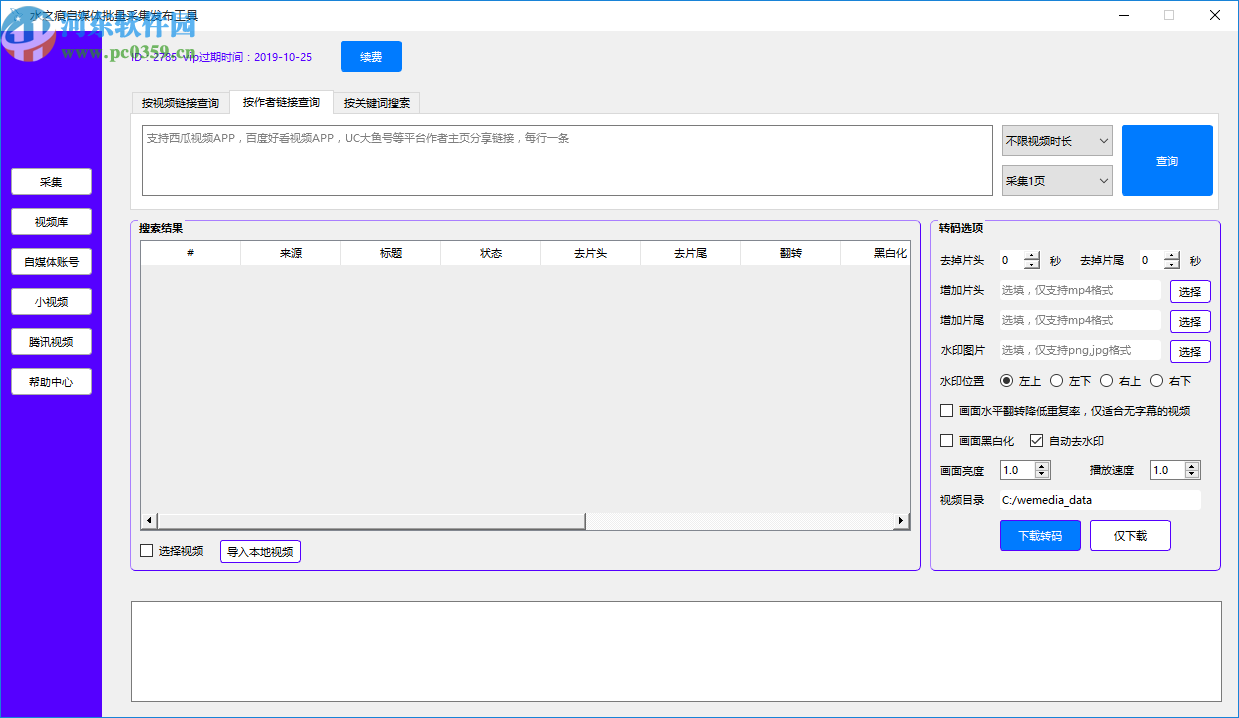Select 左下 watermark position radio
This screenshot has height=718, width=1239.
pyautogui.click(x=1057, y=381)
